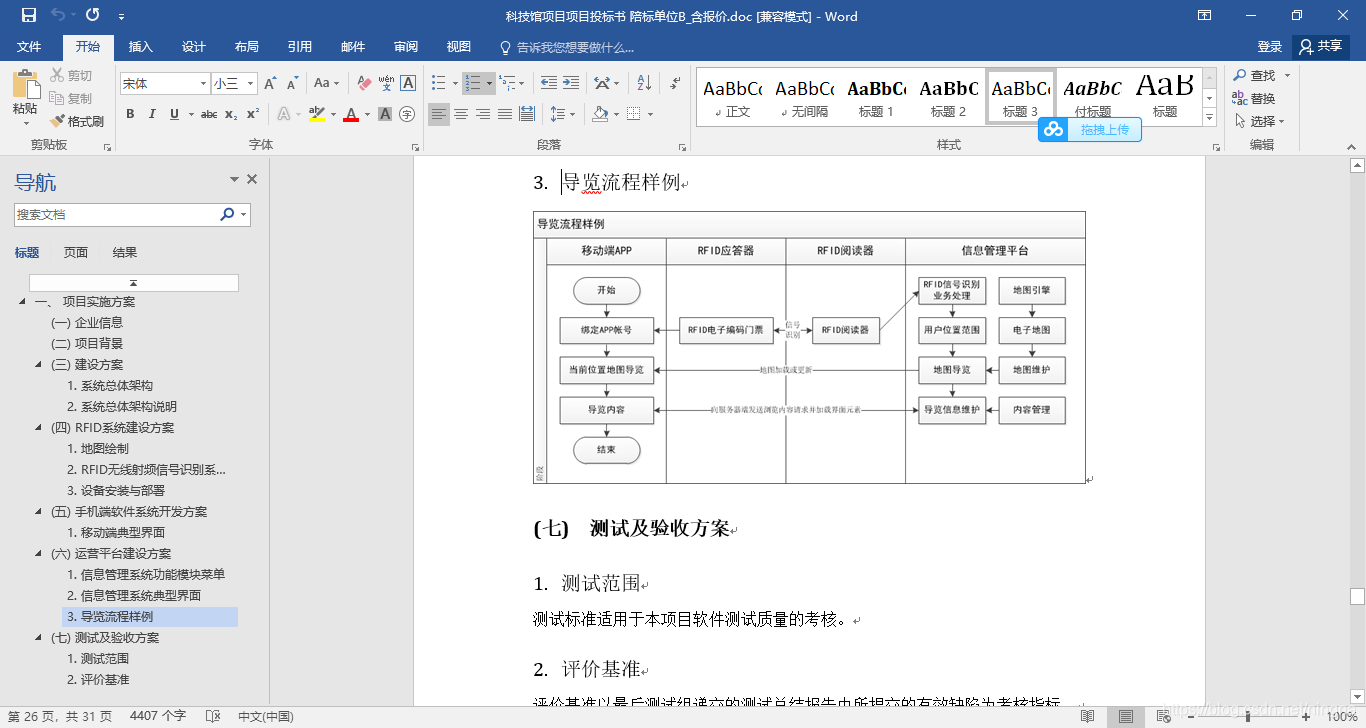The image size is (1366, 728).
Task: Open the font name dropdown (宋体)
Action: coord(204,84)
